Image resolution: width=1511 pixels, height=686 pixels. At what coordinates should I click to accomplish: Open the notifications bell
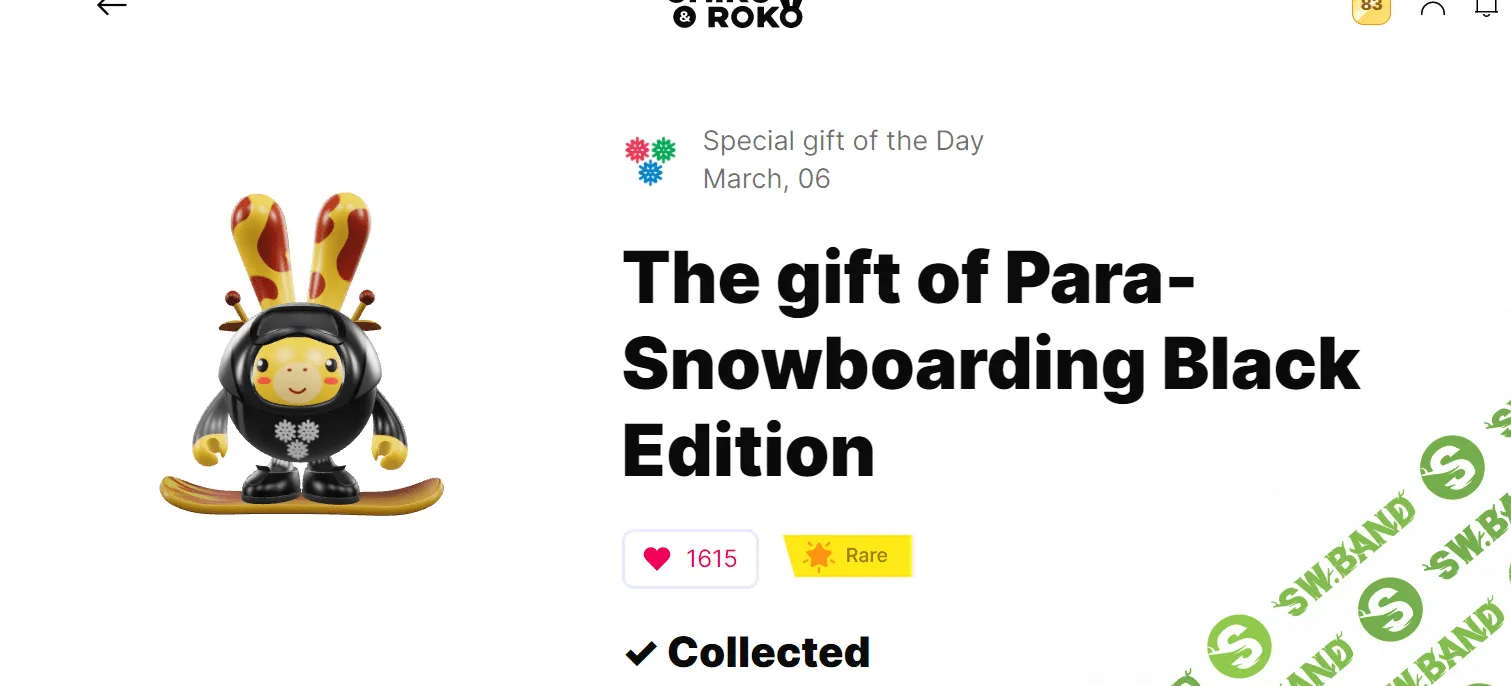pyautogui.click(x=1487, y=8)
